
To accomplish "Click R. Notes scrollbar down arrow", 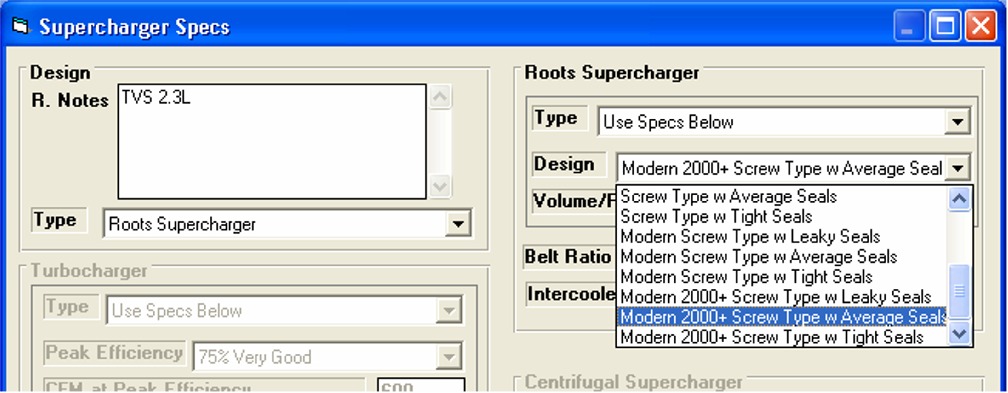I will [440, 187].
